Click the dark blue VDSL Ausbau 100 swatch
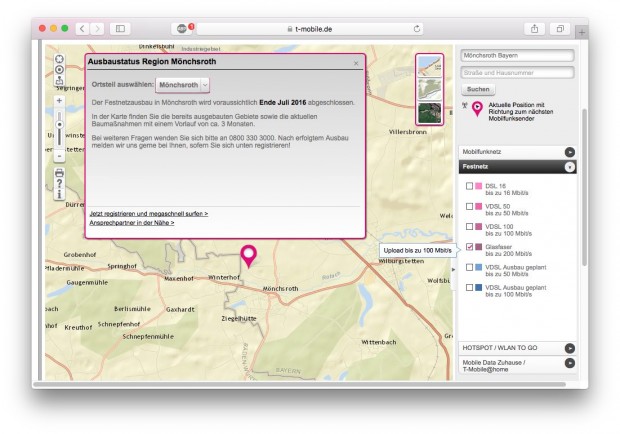The width and height of the screenshot is (620, 434). (x=478, y=287)
